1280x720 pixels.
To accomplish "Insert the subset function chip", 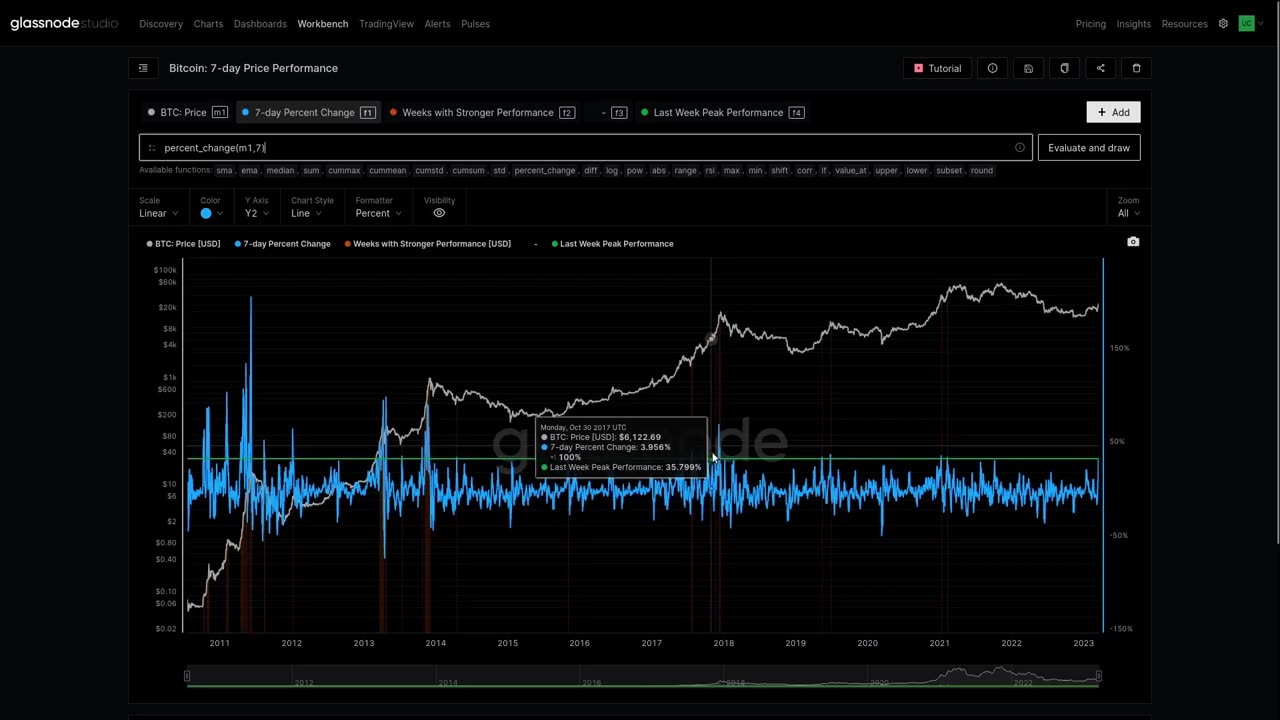I will tap(949, 171).
